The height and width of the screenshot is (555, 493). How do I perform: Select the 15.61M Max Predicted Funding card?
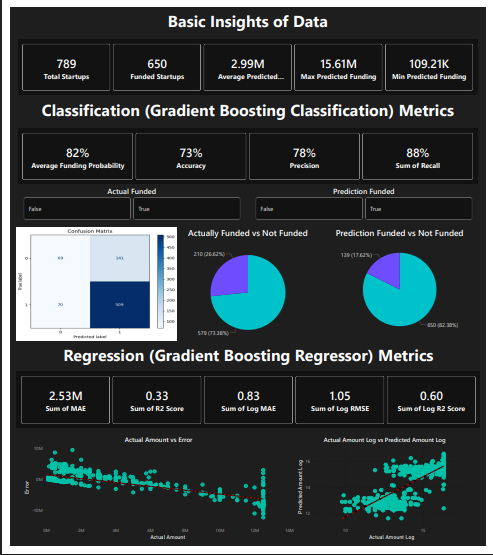pos(338,68)
